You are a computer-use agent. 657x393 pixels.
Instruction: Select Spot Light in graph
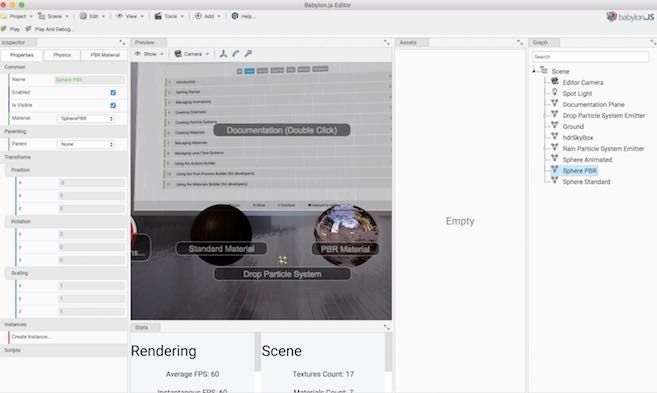[577, 93]
